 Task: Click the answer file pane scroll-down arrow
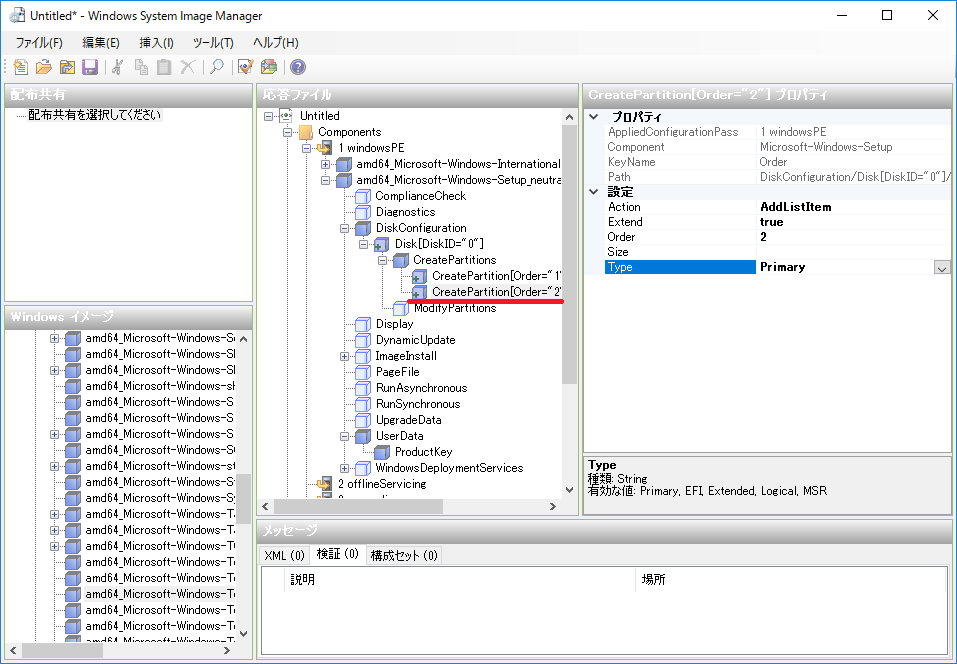(x=569, y=489)
